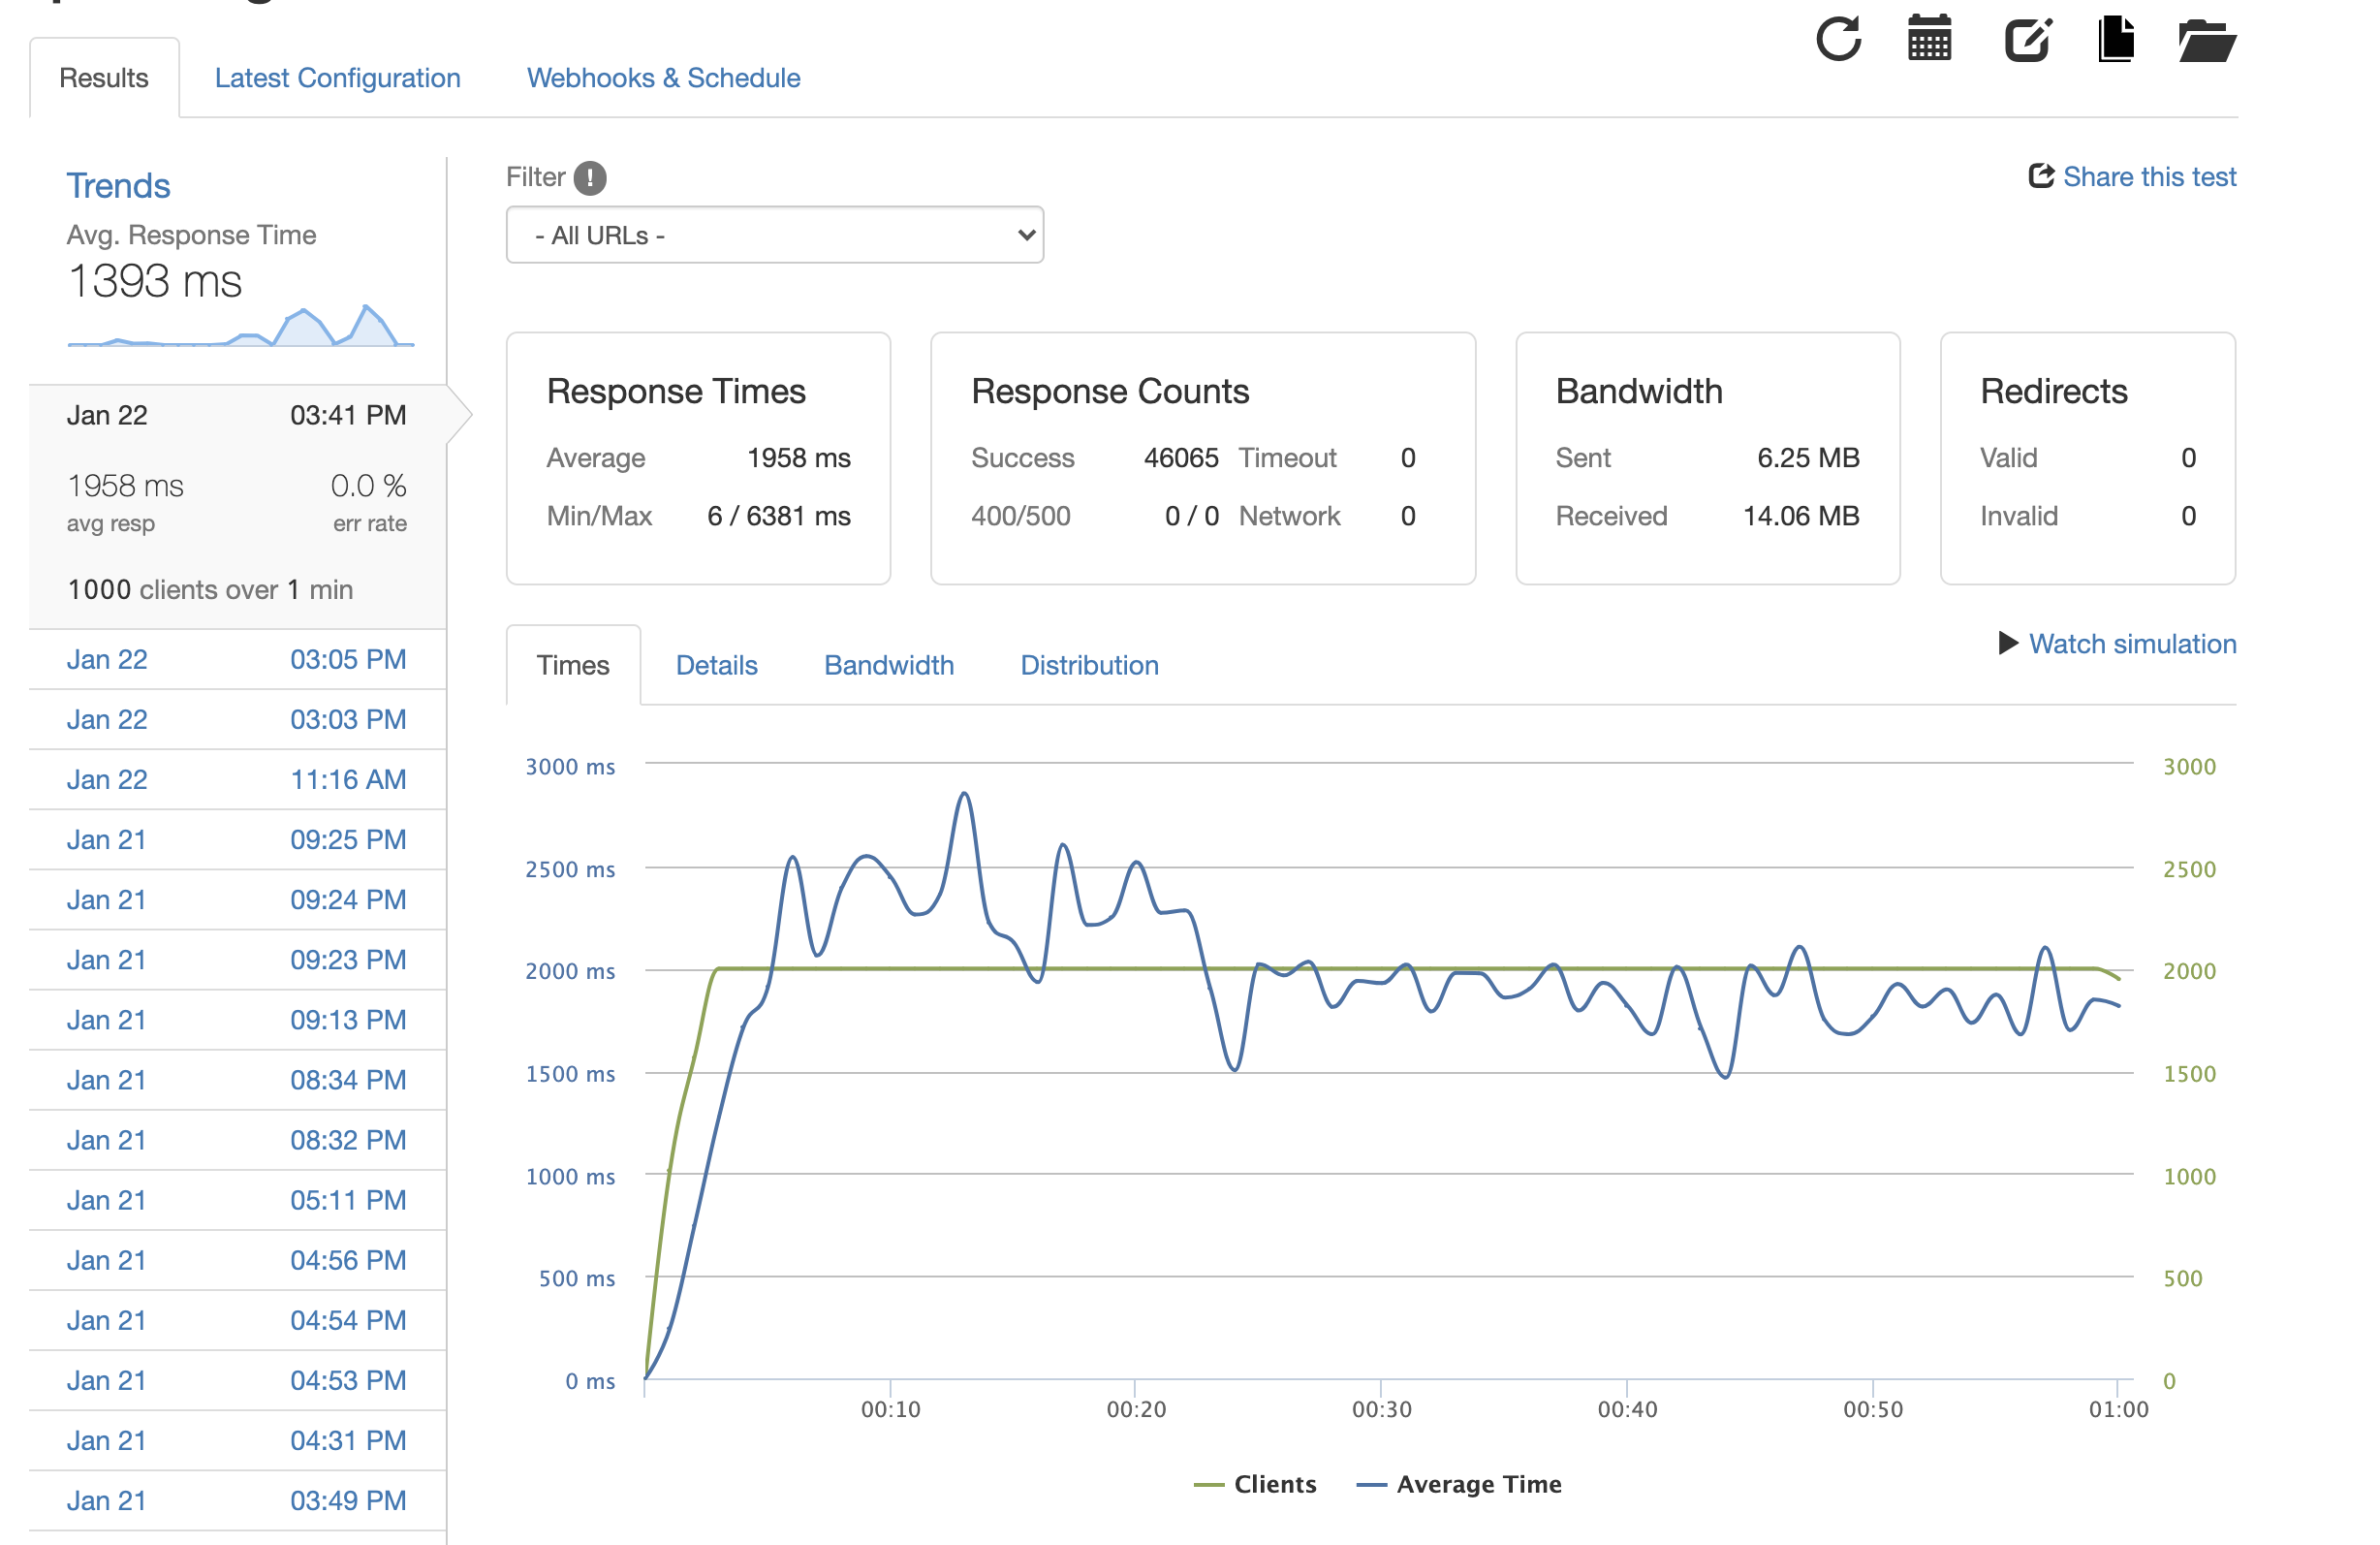Click the copy test document icon
The width and height of the screenshot is (2380, 1545).
click(2116, 39)
